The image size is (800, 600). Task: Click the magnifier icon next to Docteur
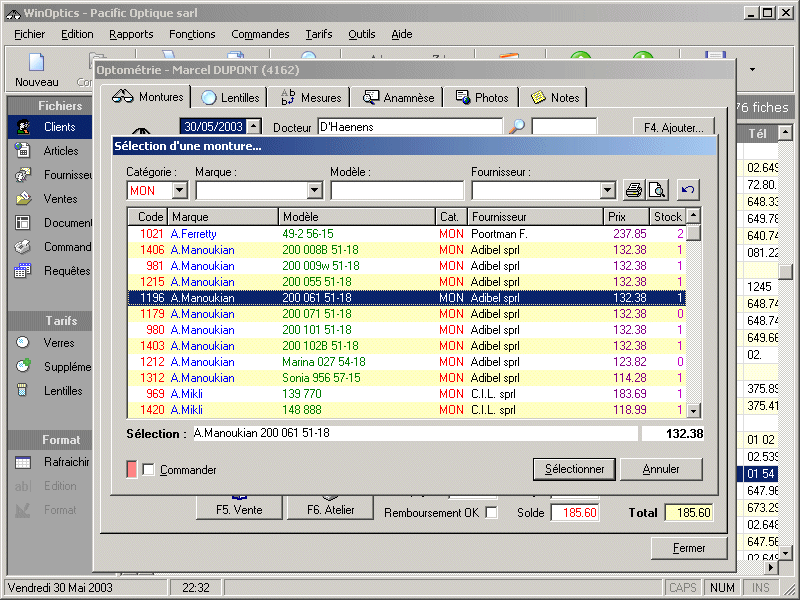516,127
